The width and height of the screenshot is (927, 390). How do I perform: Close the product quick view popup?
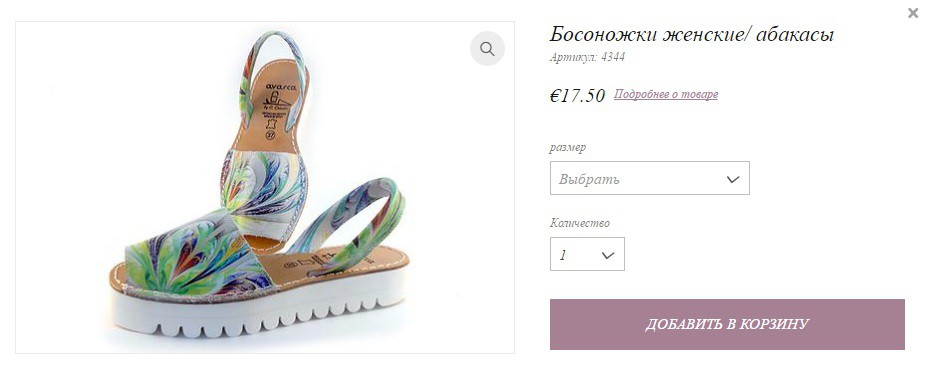point(913,14)
